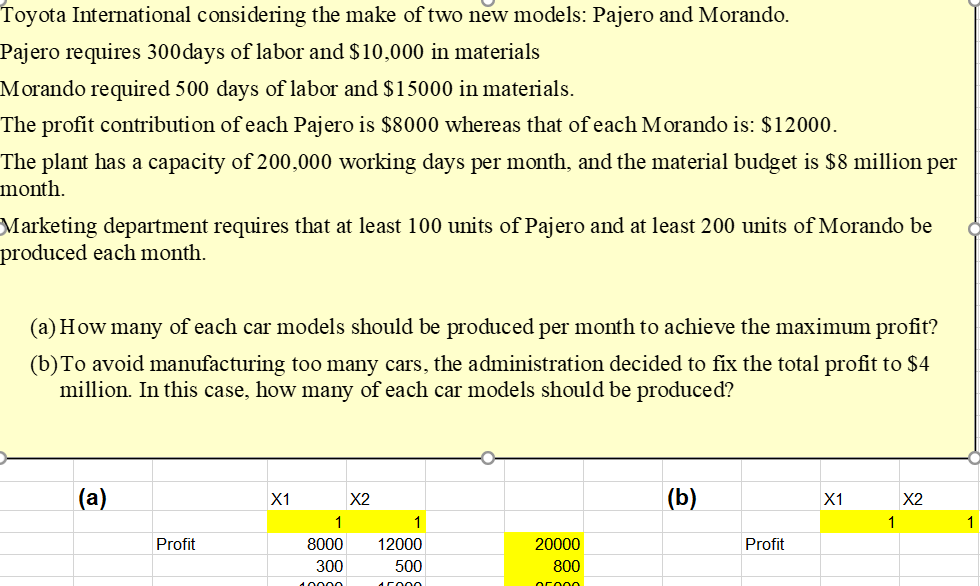
Task: Click the left-edge resize handle of the text box
Action: (x=4, y=231)
